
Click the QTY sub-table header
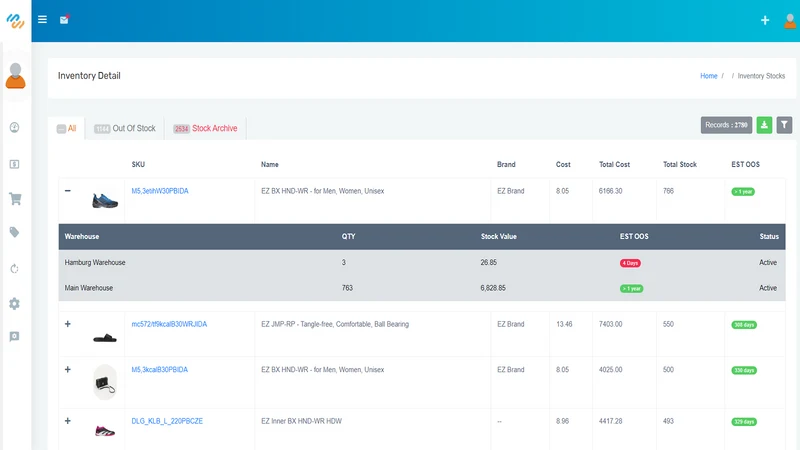(348, 236)
